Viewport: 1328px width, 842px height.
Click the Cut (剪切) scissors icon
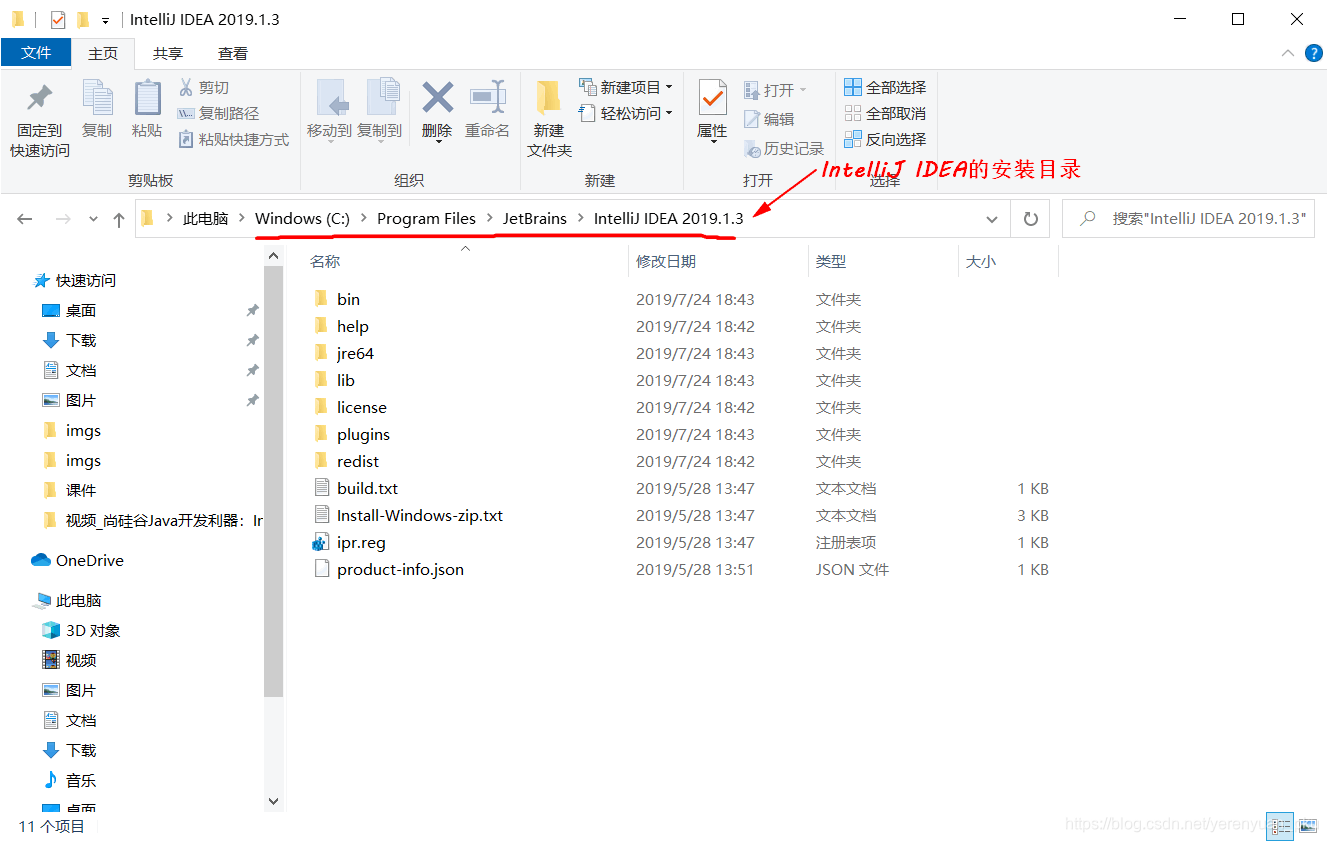[186, 87]
